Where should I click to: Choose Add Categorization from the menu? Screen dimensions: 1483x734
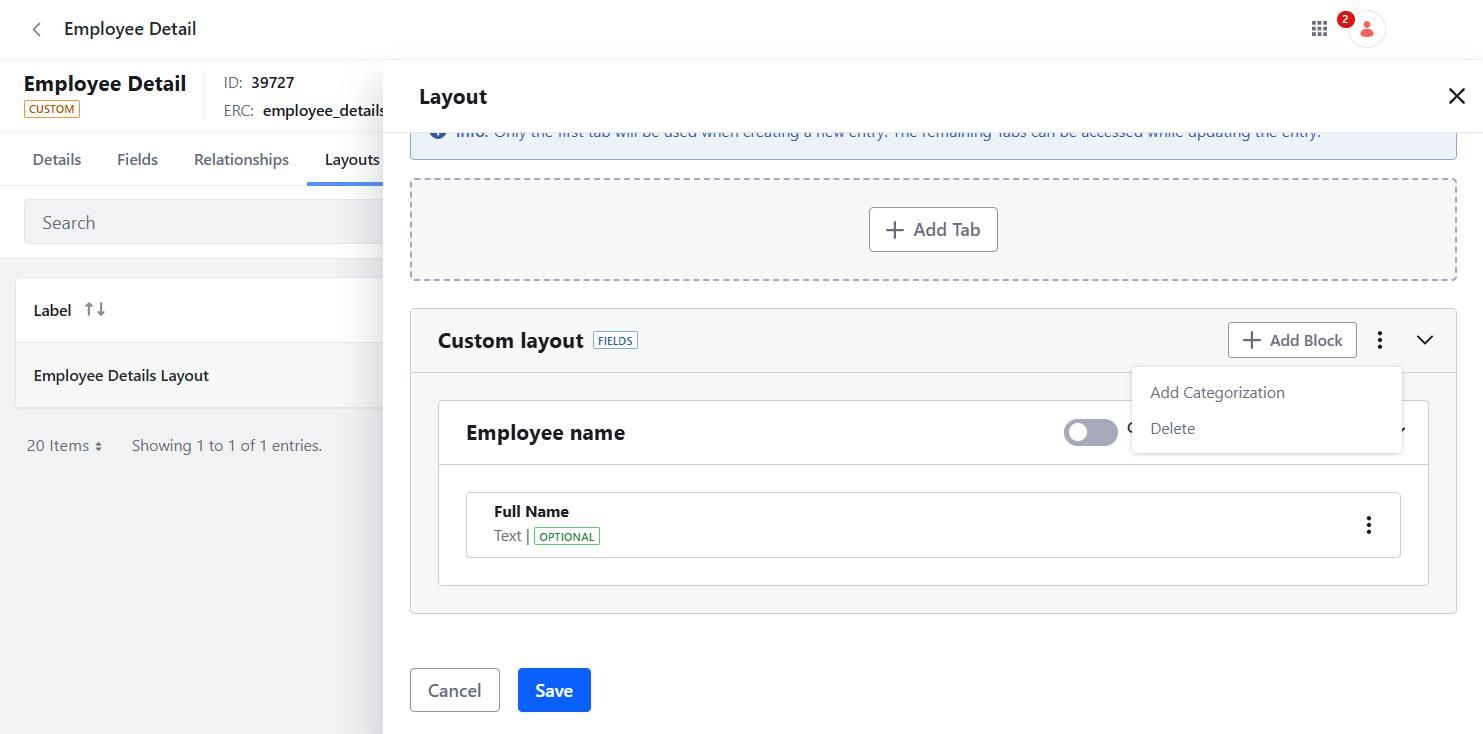pyautogui.click(x=1217, y=392)
